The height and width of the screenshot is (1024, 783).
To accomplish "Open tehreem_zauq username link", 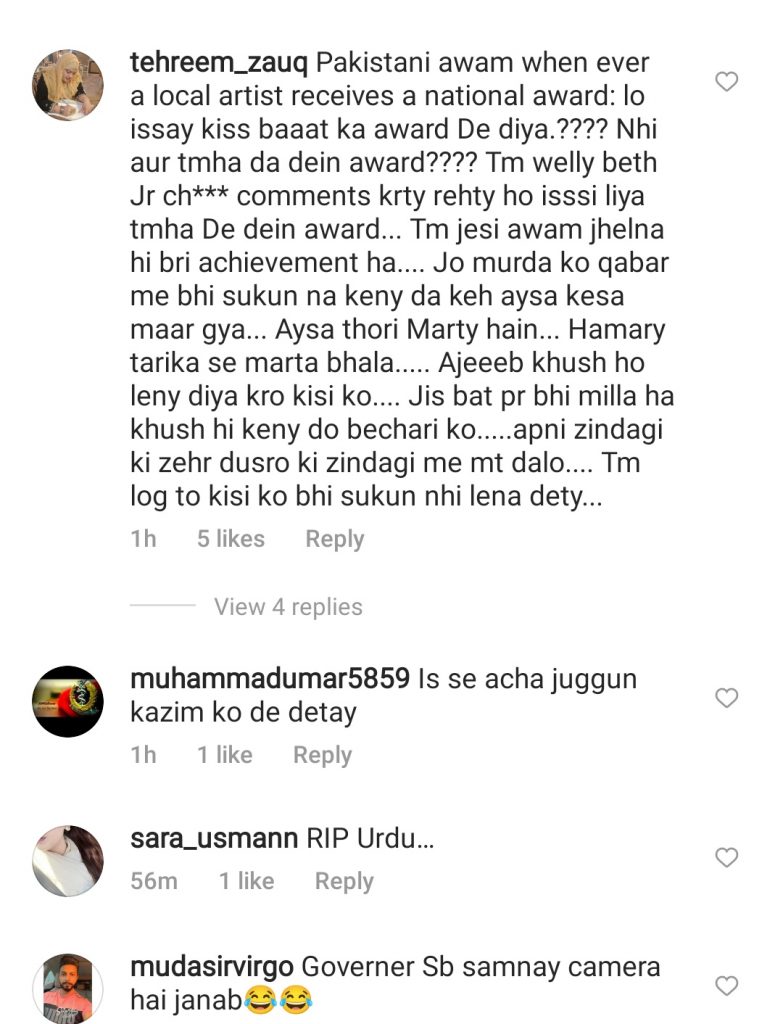I will 219,64.
